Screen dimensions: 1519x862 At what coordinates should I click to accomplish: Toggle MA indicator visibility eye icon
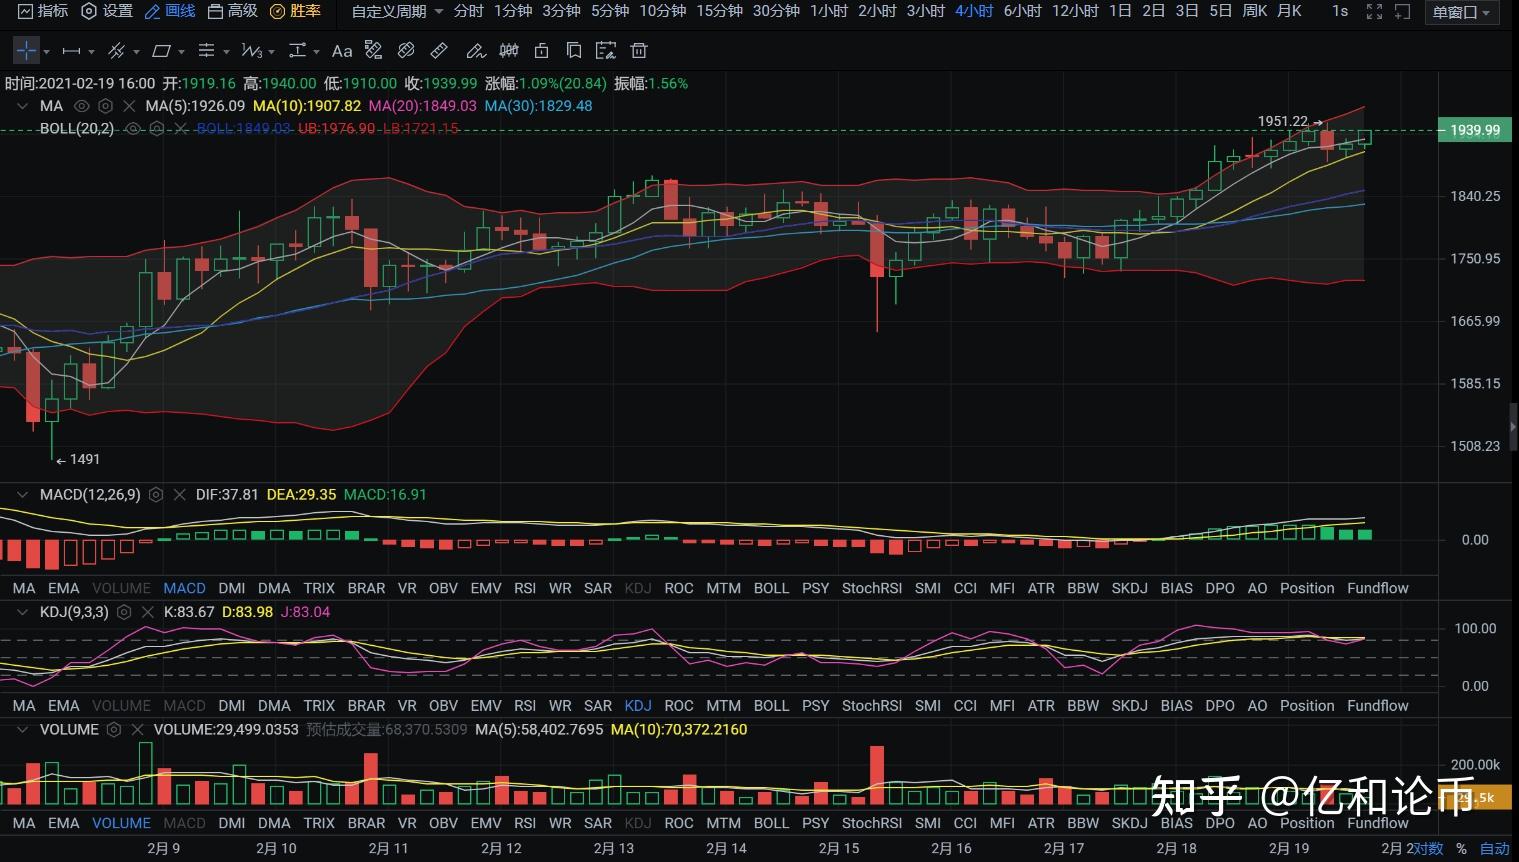tap(82, 106)
